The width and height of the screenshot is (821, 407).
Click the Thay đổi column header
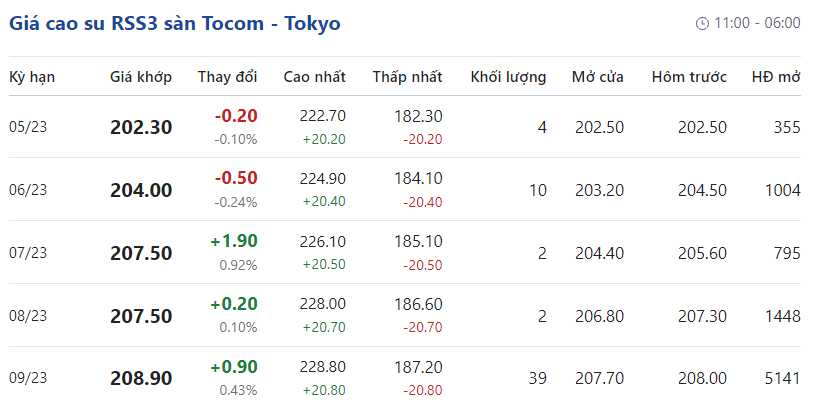pos(228,77)
